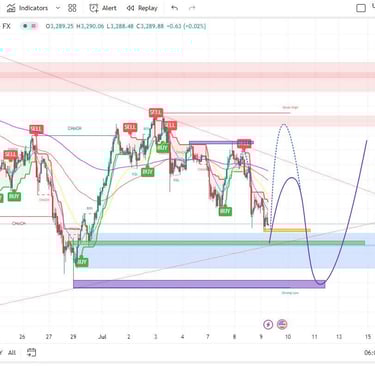Viewport: 375px width, 366px height.
Task: Create a new Alert
Action: pyautogui.click(x=103, y=8)
